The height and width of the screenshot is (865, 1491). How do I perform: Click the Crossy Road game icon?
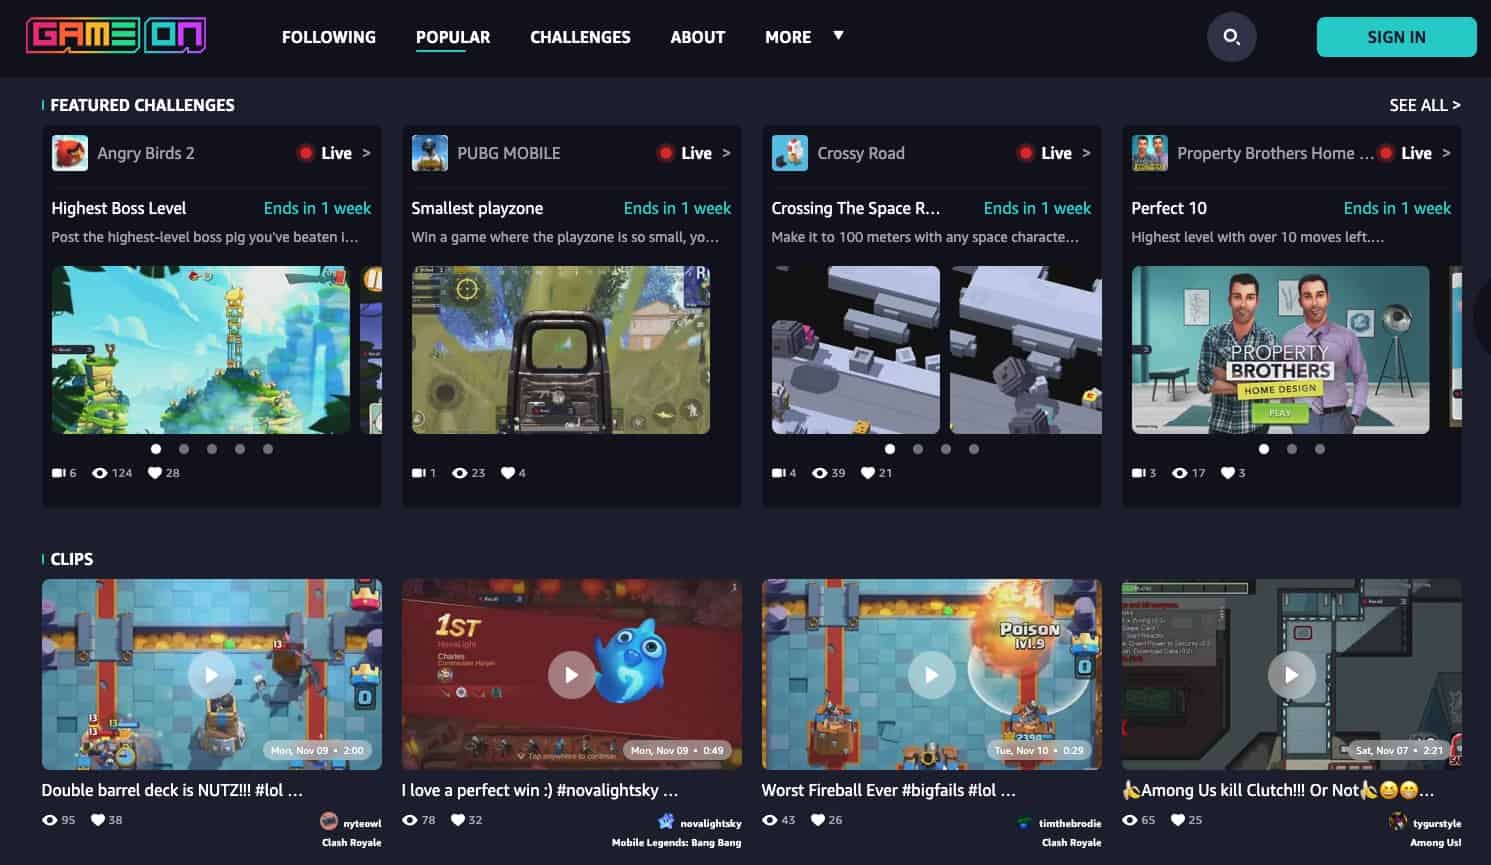tap(790, 153)
